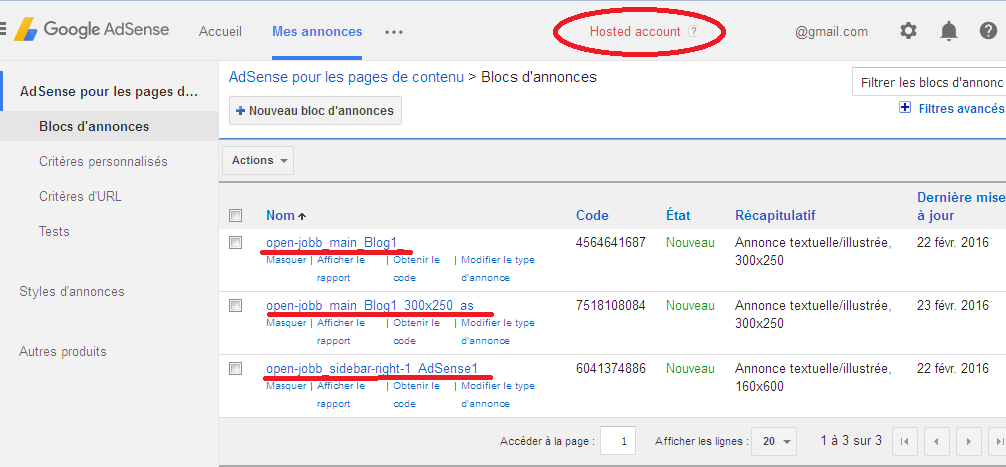Image resolution: width=1006 pixels, height=467 pixels.
Task: Switch to the Mes annonces tab
Action: (x=317, y=31)
